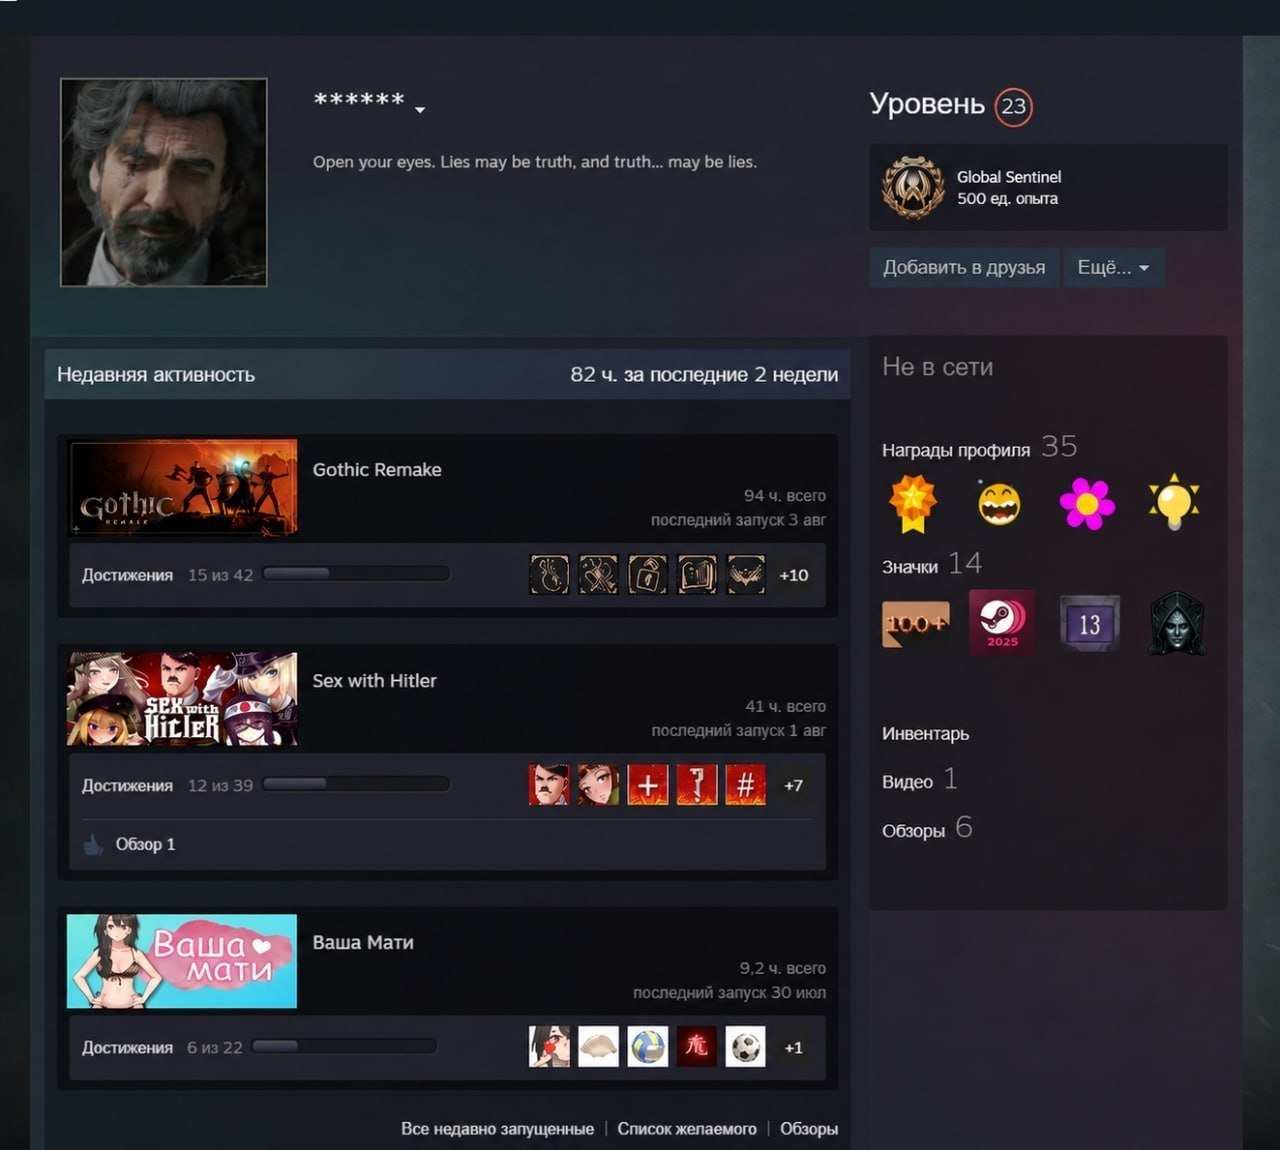Open the dark hooded face badge
This screenshot has width=1280, height=1150.
click(1176, 624)
